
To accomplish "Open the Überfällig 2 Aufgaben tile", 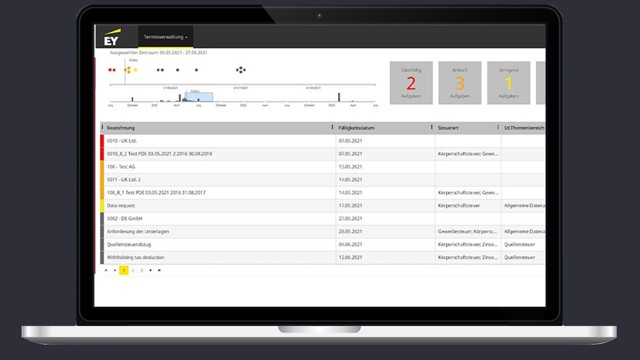I will click(411, 83).
